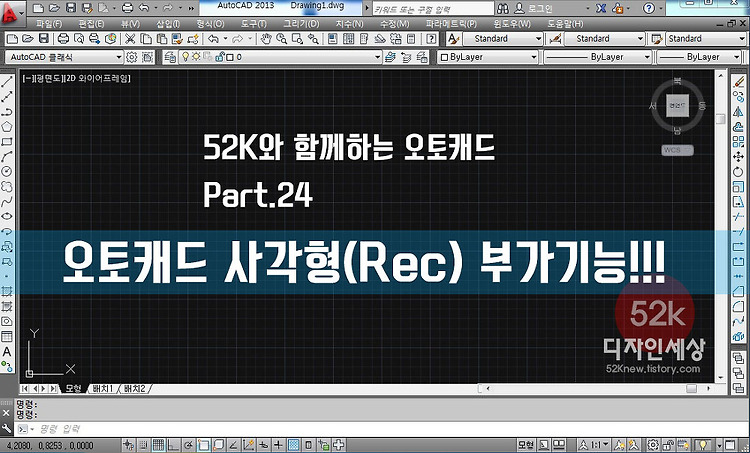This screenshot has width=750, height=453.
Task: Select the Polyline draw tool
Action: click(7, 111)
